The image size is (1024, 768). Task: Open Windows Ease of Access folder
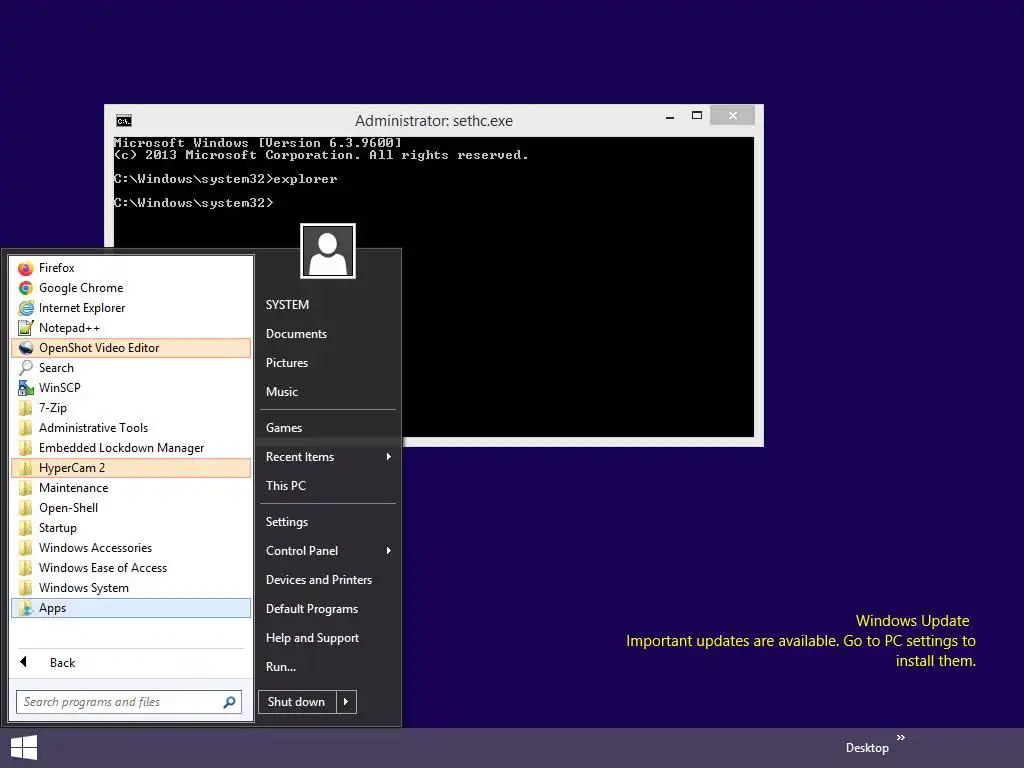(131, 568)
